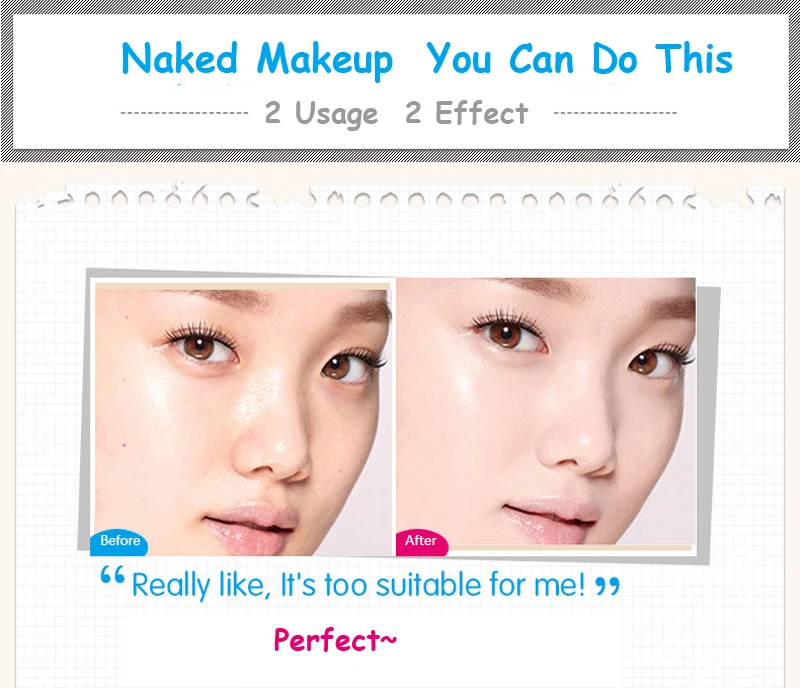The width and height of the screenshot is (800, 688).
Task: Click the pink After badge
Action: 422,543
